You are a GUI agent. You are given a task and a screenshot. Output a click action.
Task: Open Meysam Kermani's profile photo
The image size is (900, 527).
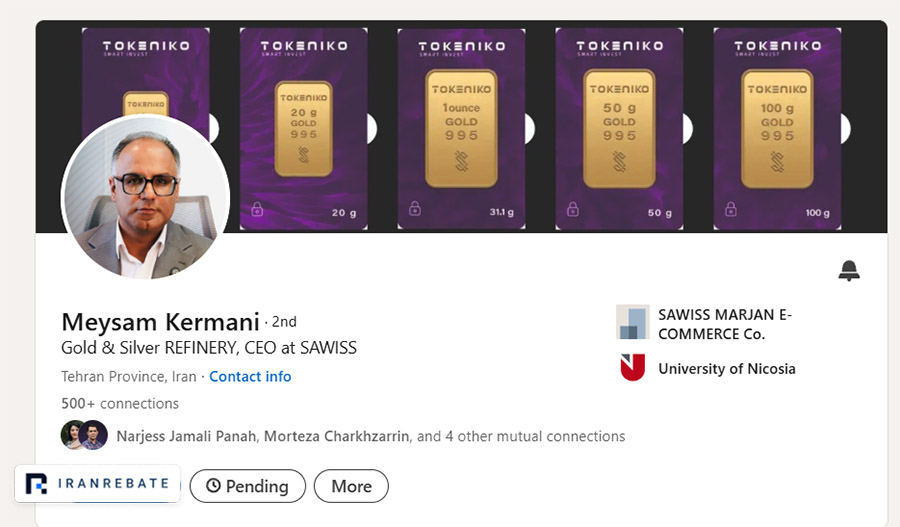pos(146,197)
